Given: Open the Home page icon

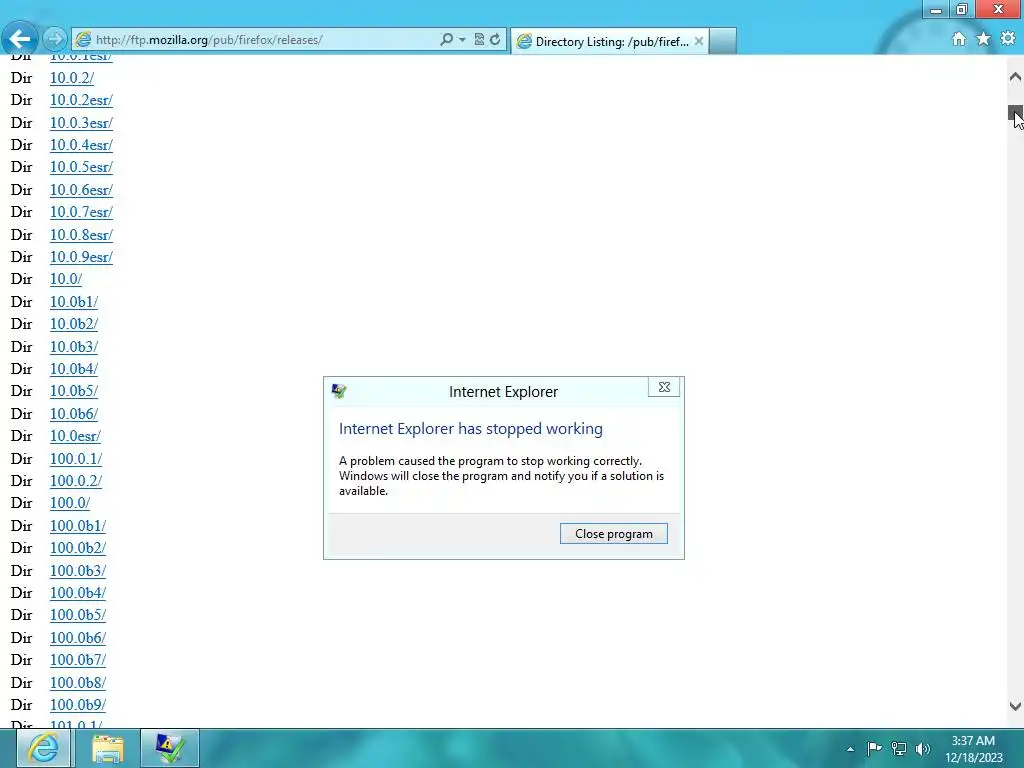Looking at the screenshot, I should click(x=958, y=39).
